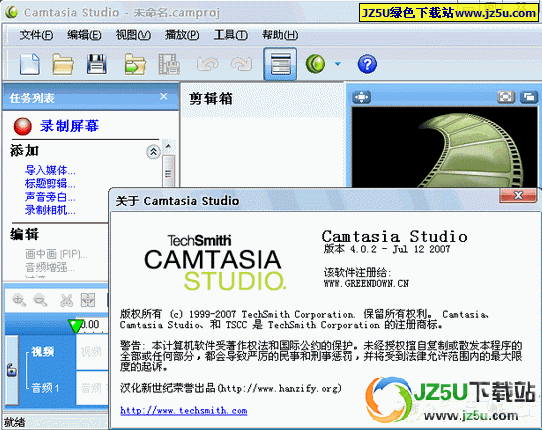Click the 剪辑箱 heading
Viewport: 542px width, 430px height.
(211, 99)
